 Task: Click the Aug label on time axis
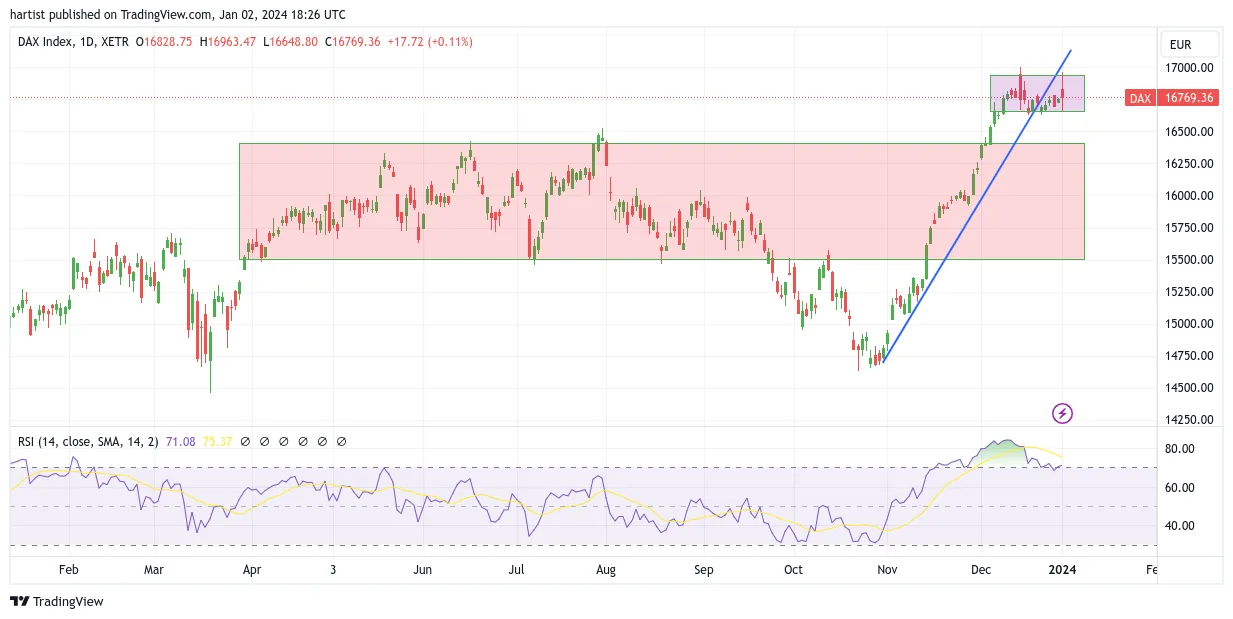pos(605,570)
